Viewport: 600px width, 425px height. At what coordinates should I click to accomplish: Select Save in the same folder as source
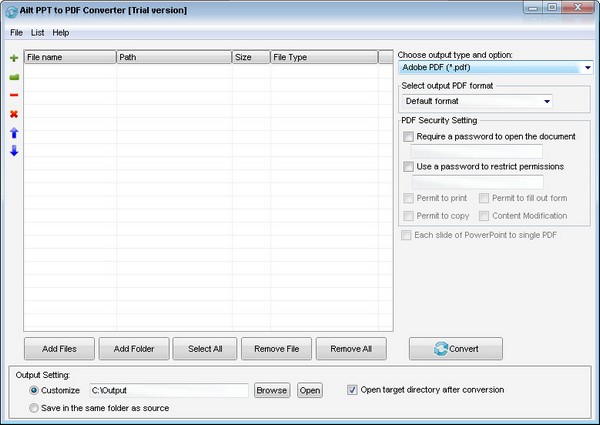pos(34,408)
